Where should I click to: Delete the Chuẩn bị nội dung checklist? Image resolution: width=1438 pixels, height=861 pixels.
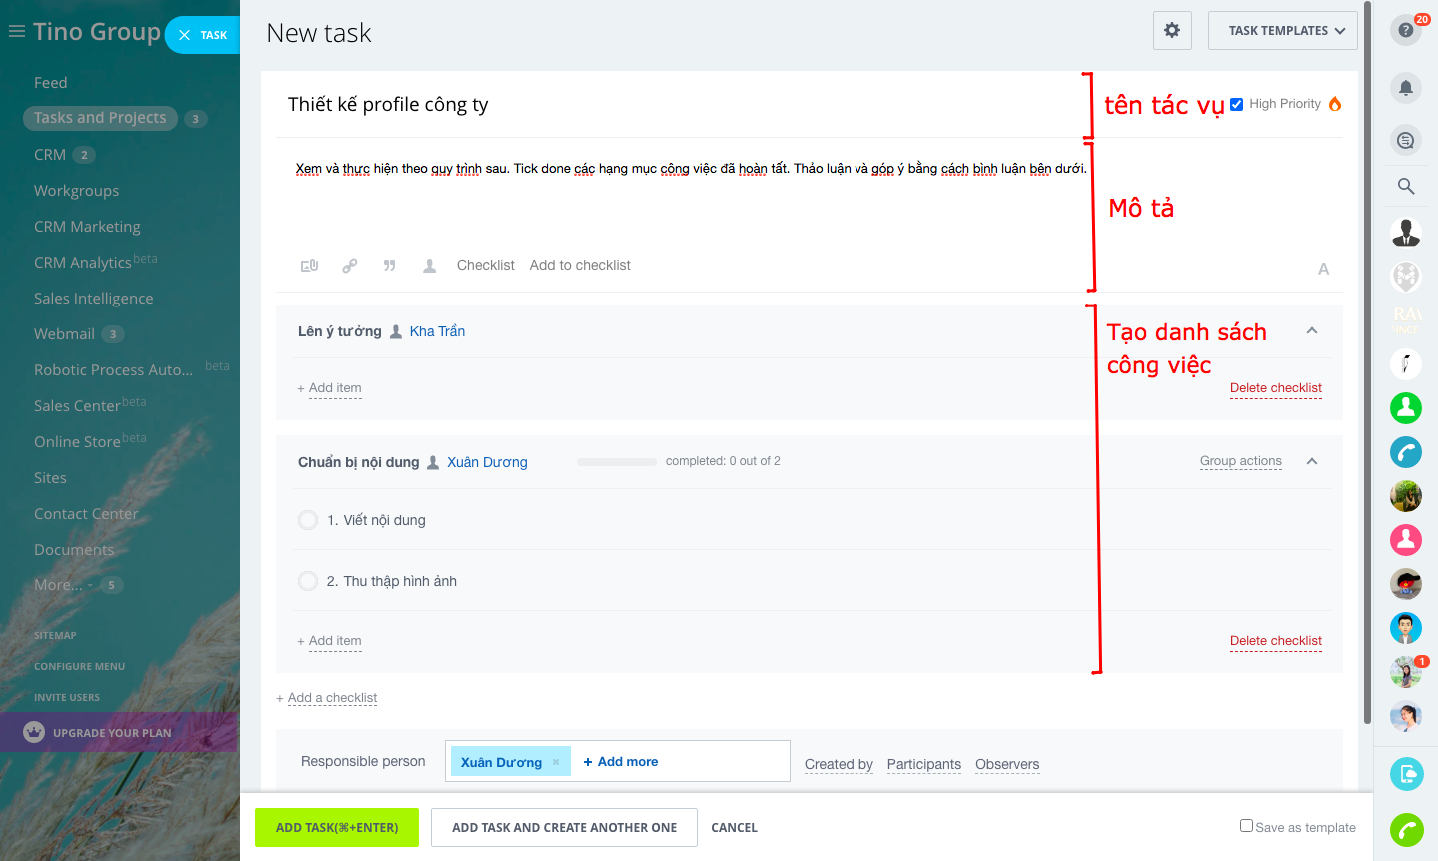point(1275,641)
